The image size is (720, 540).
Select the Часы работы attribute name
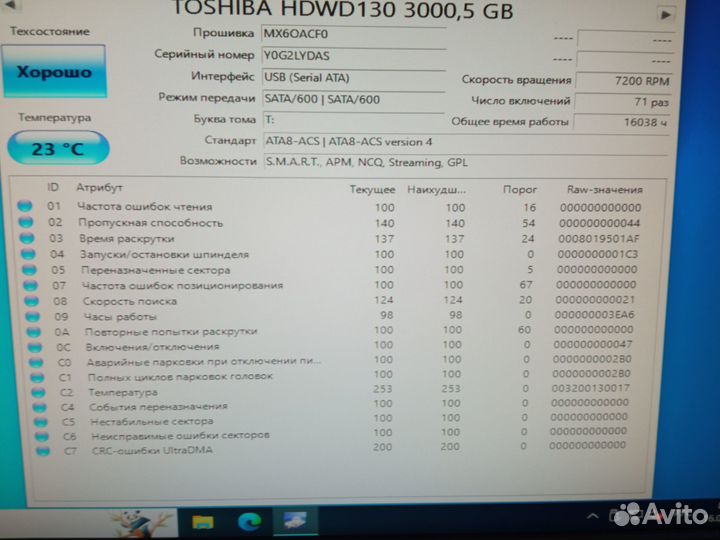pos(120,316)
